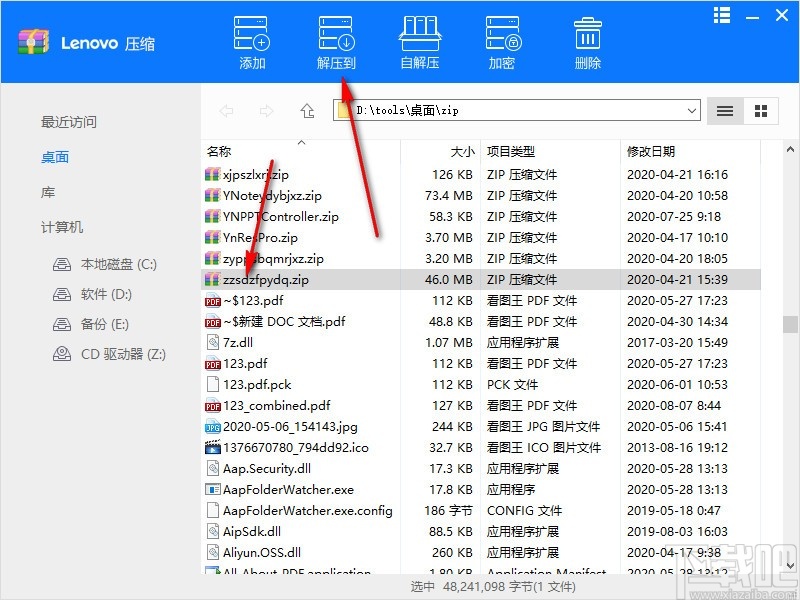Expand the 计算机 tree item
800x600 pixels.
point(62,227)
